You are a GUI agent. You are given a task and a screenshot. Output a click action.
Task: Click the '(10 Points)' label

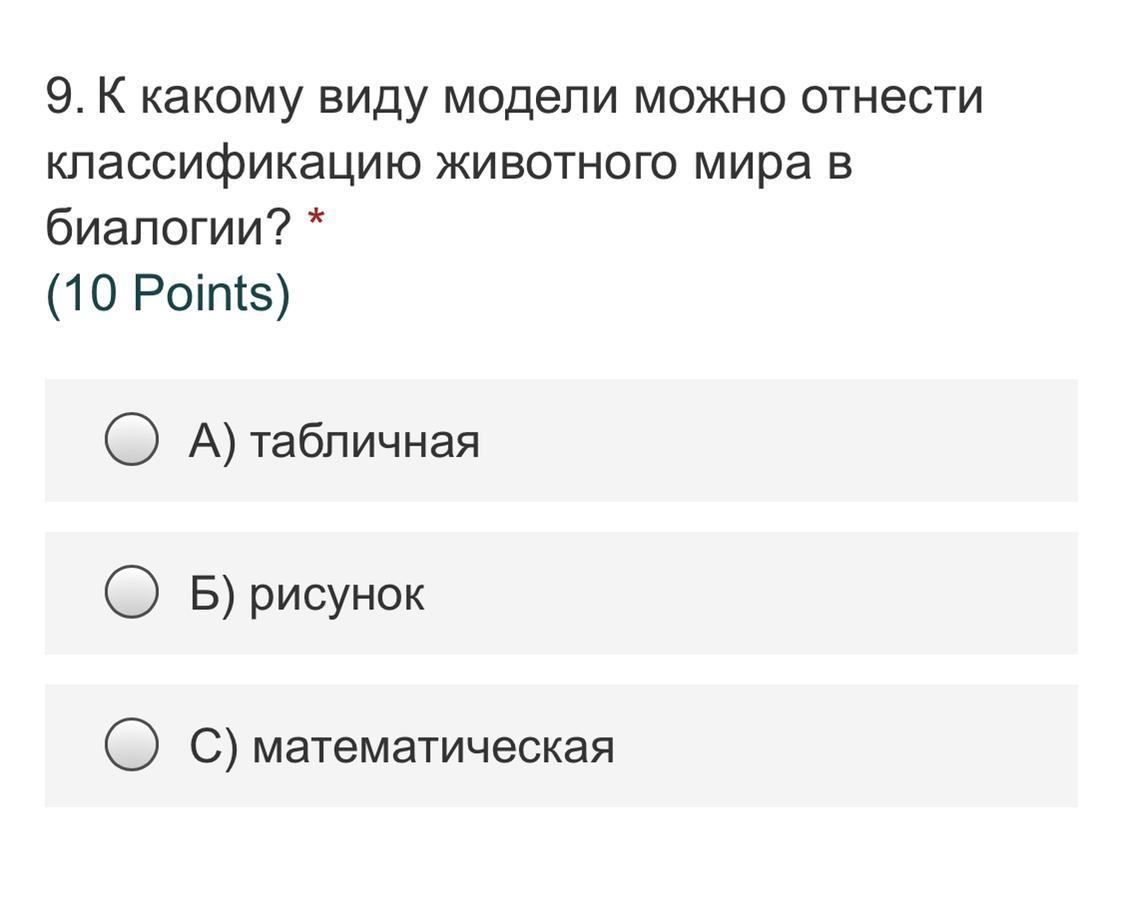coord(168,293)
